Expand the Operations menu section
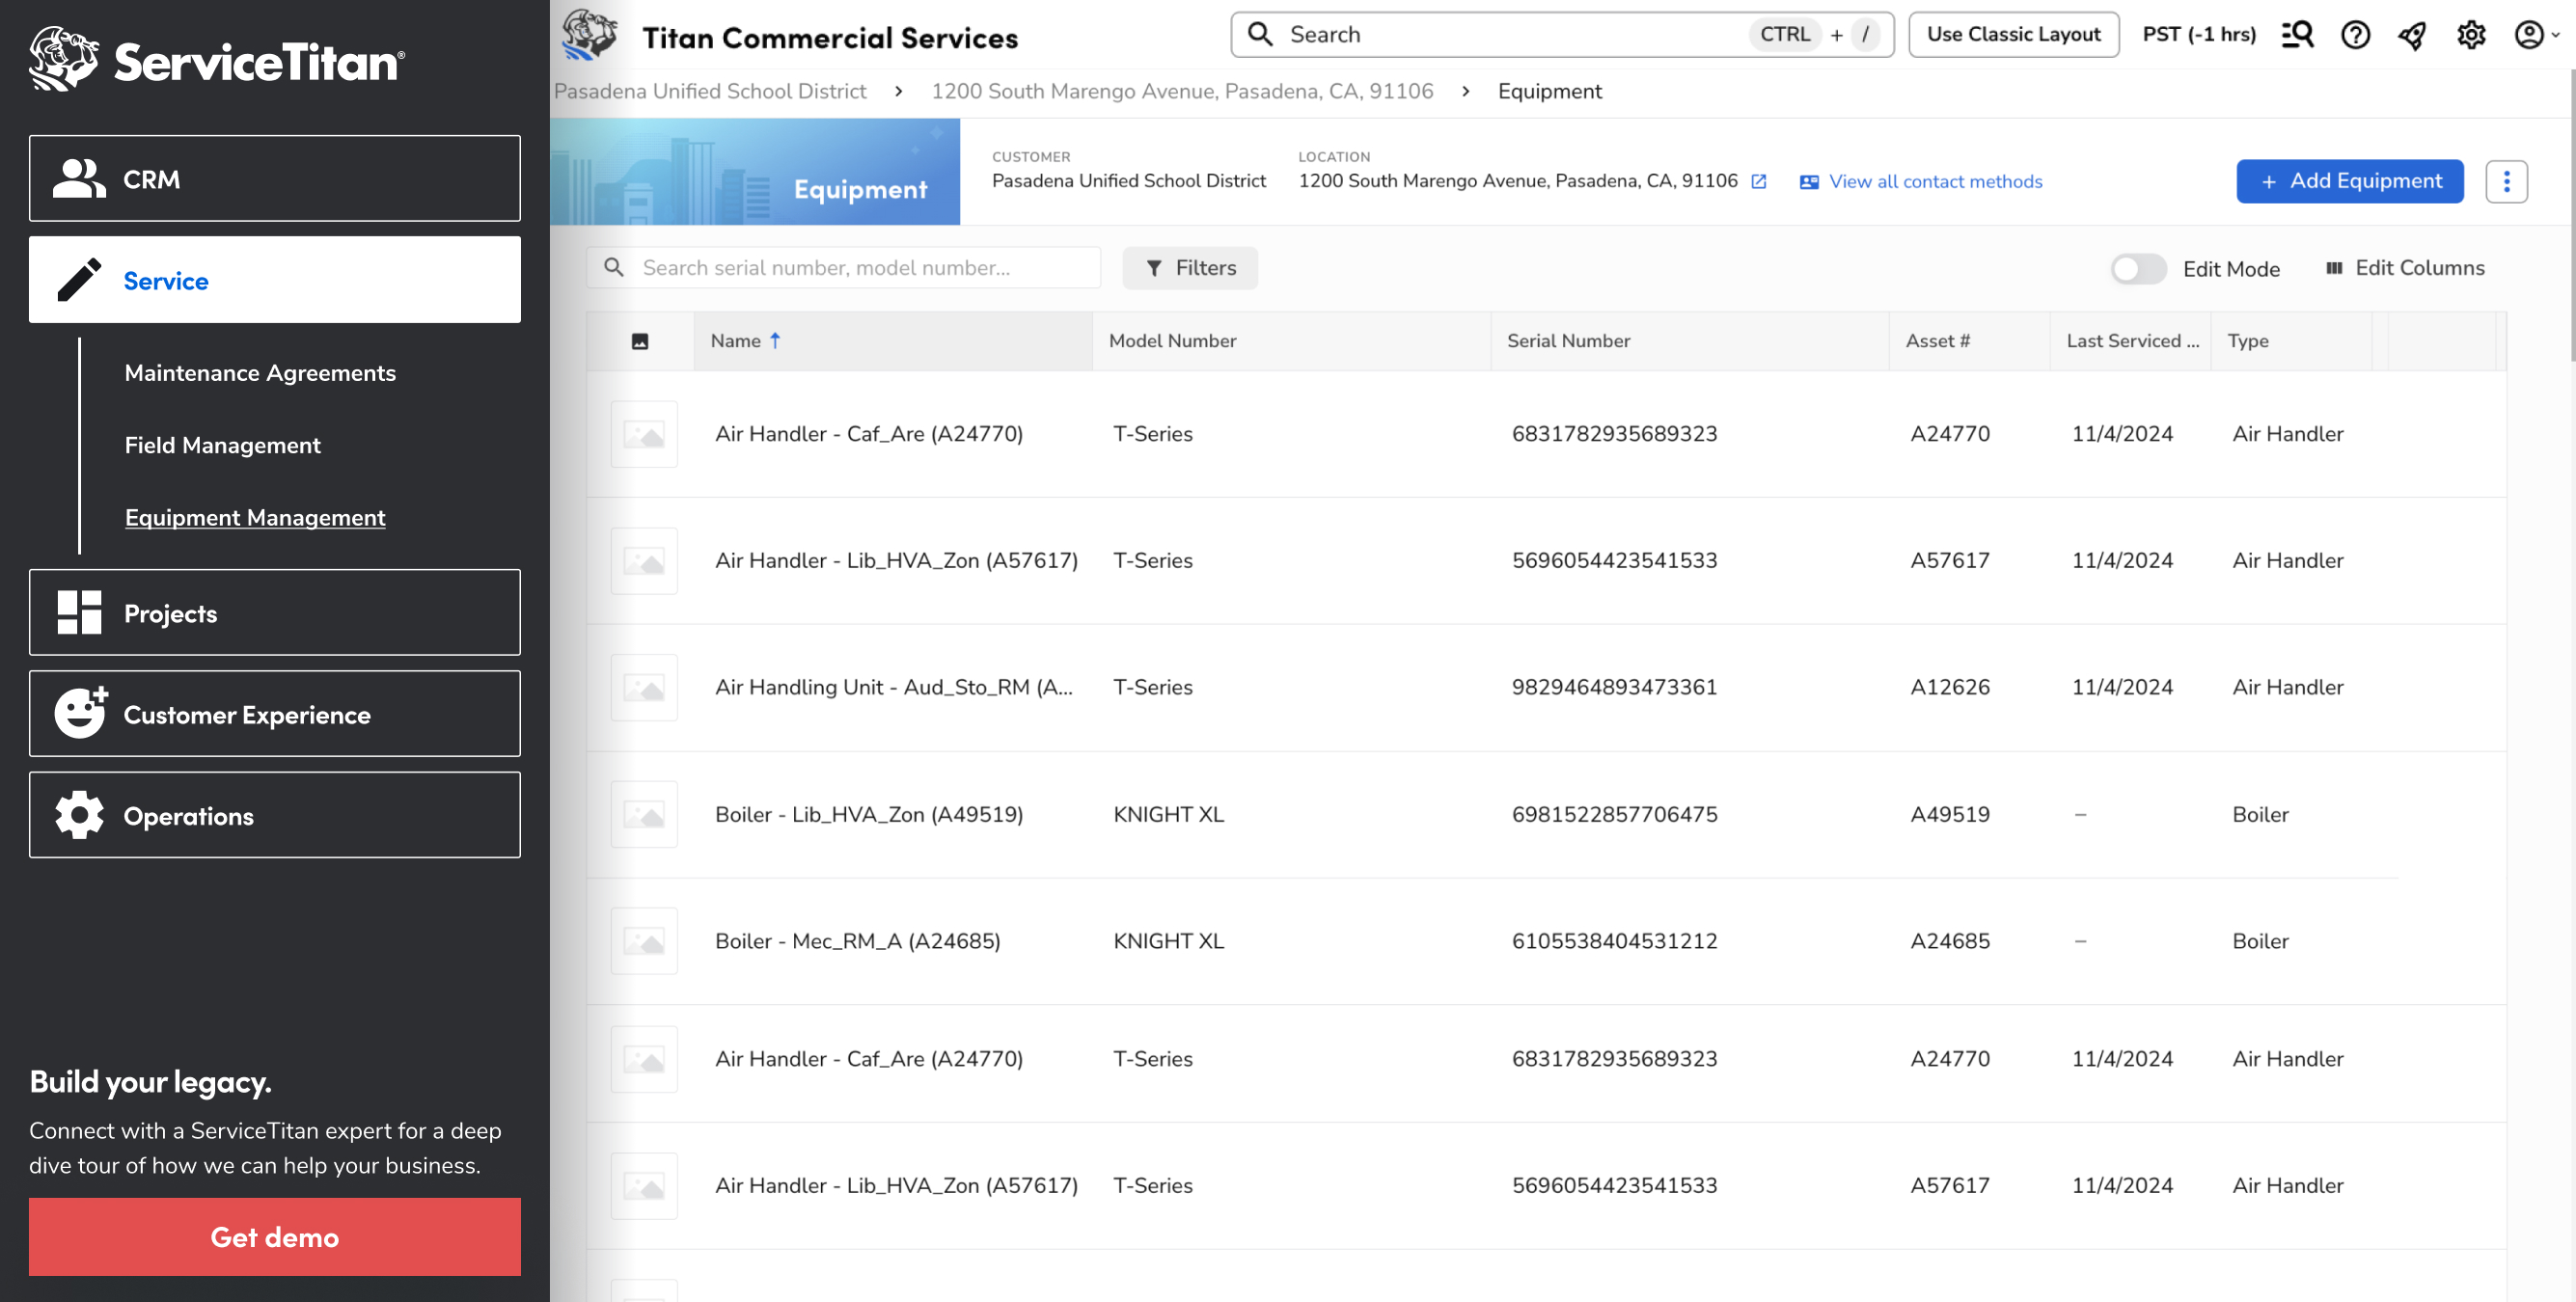 pyautogui.click(x=275, y=815)
